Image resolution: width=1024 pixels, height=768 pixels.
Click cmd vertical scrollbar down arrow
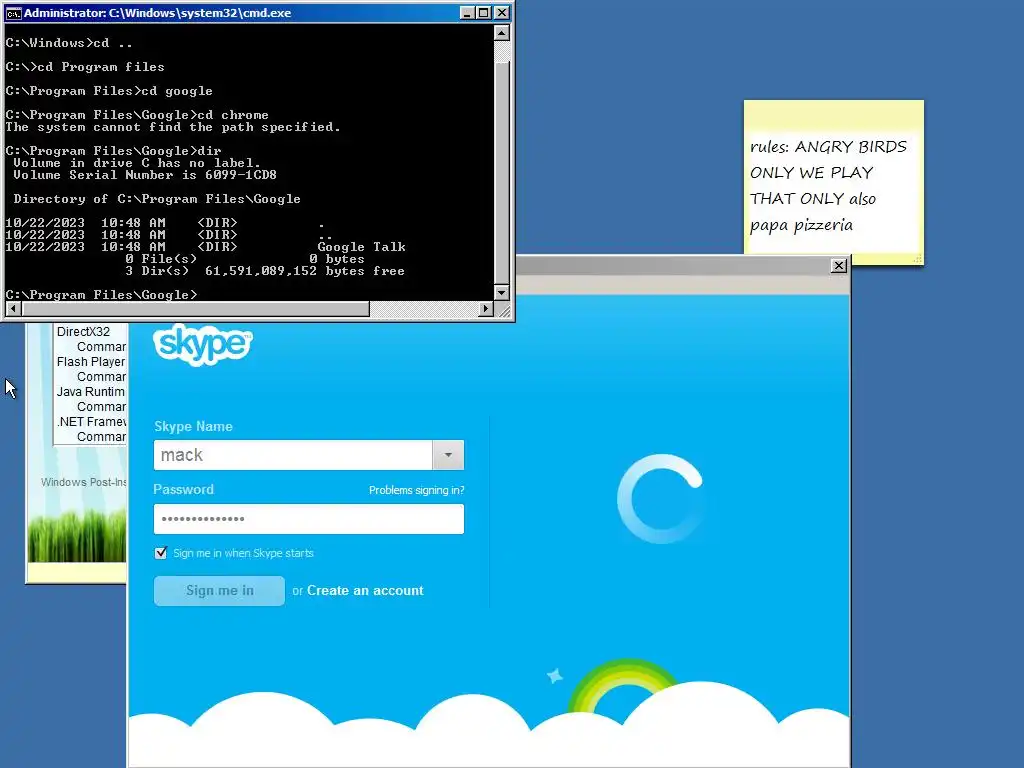coord(502,293)
